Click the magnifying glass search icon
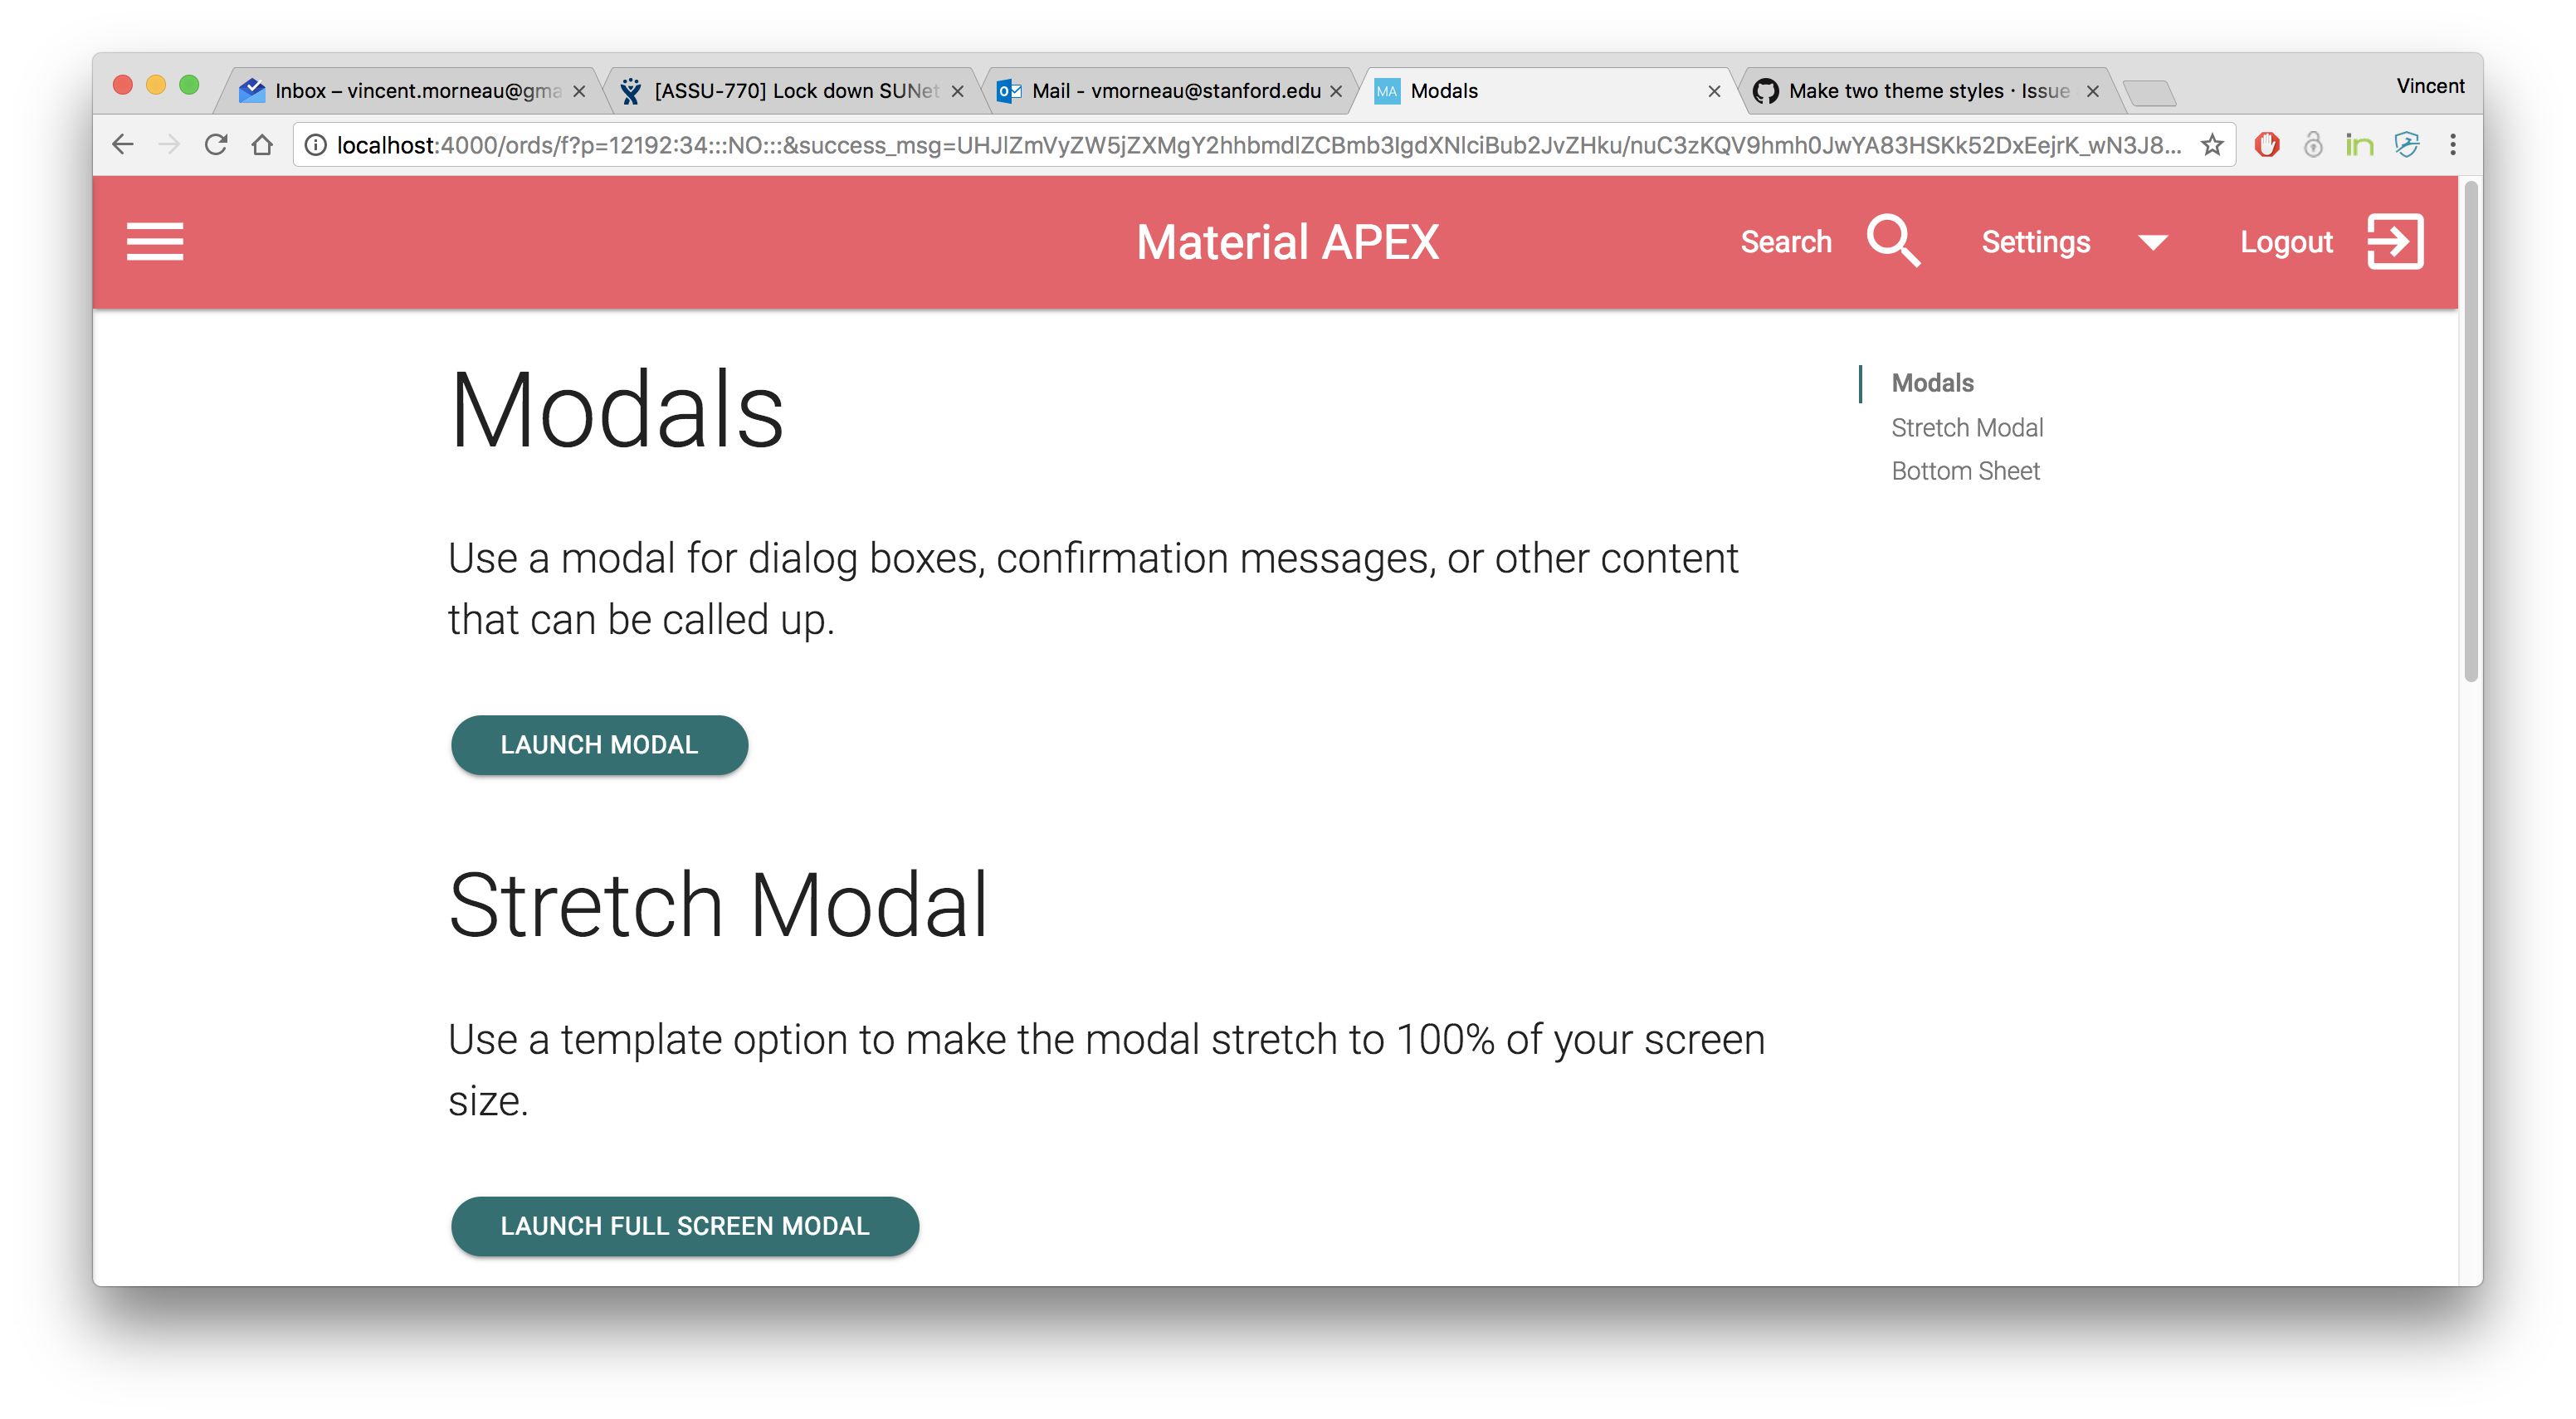Viewport: 2576px width, 1419px height. [x=1893, y=241]
